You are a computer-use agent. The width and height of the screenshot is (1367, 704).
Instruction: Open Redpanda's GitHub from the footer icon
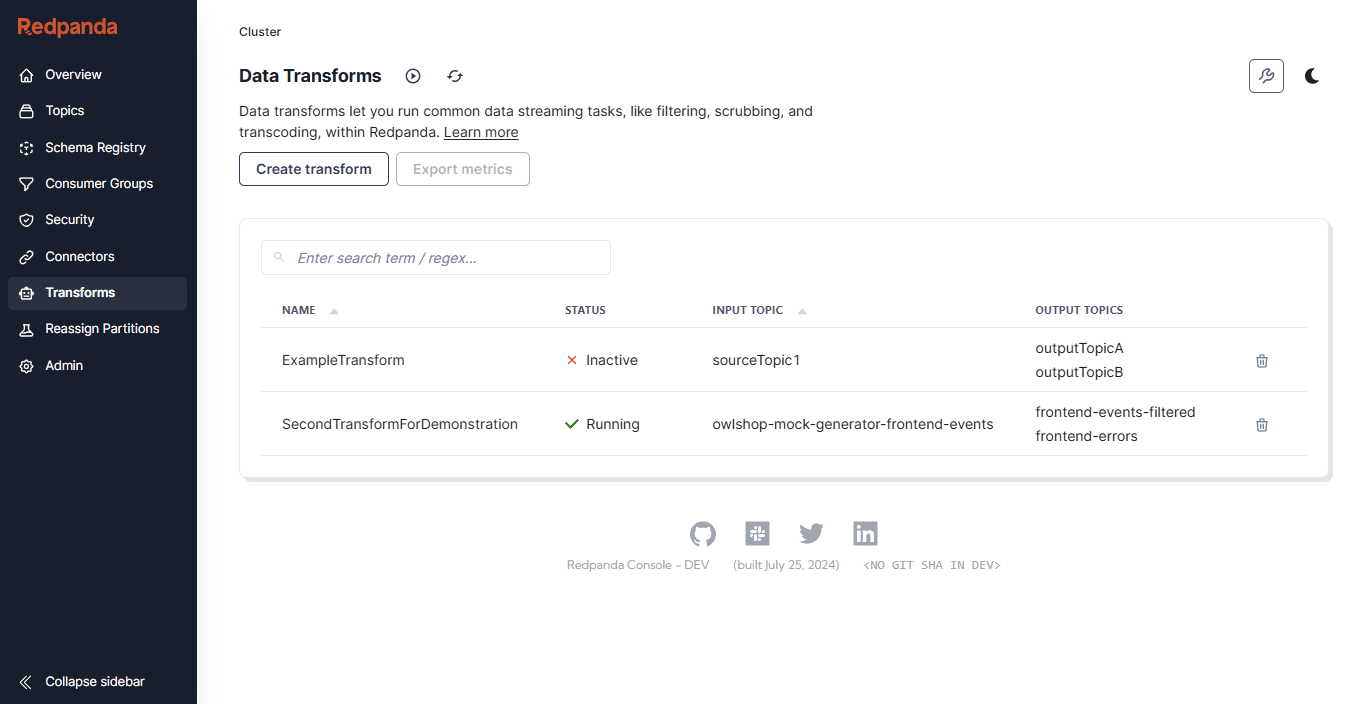[703, 533]
